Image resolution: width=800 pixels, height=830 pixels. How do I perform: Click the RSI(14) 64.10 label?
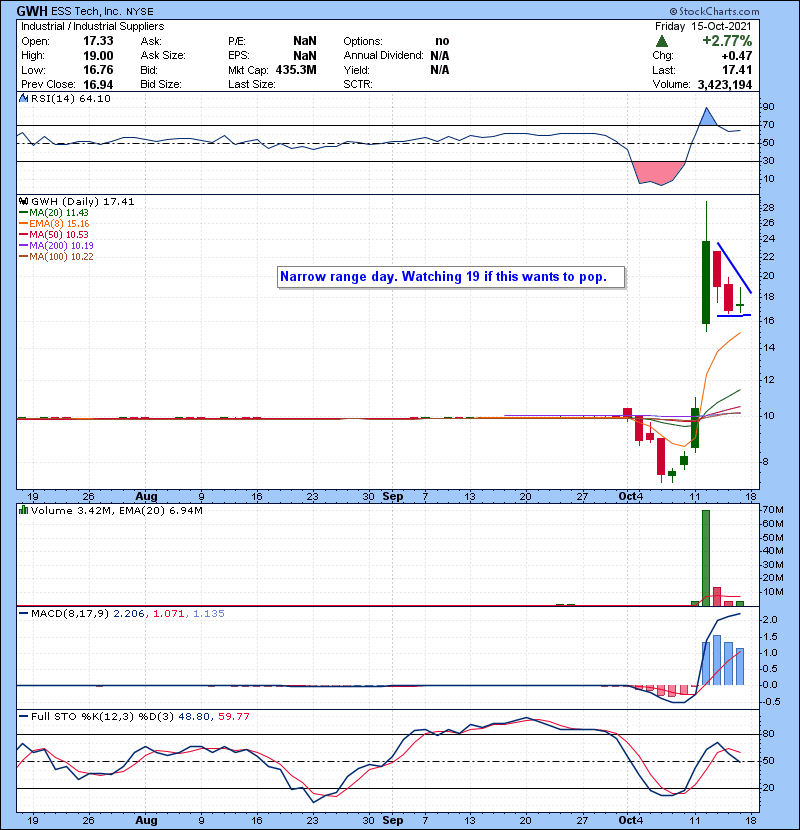pos(71,98)
